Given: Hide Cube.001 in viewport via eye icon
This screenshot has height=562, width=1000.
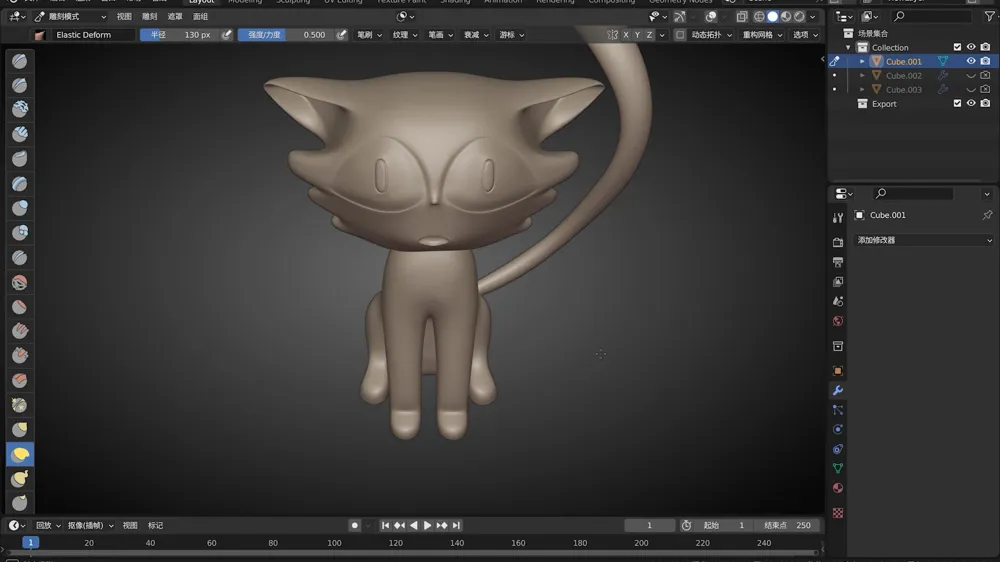Looking at the screenshot, I should pos(971,61).
